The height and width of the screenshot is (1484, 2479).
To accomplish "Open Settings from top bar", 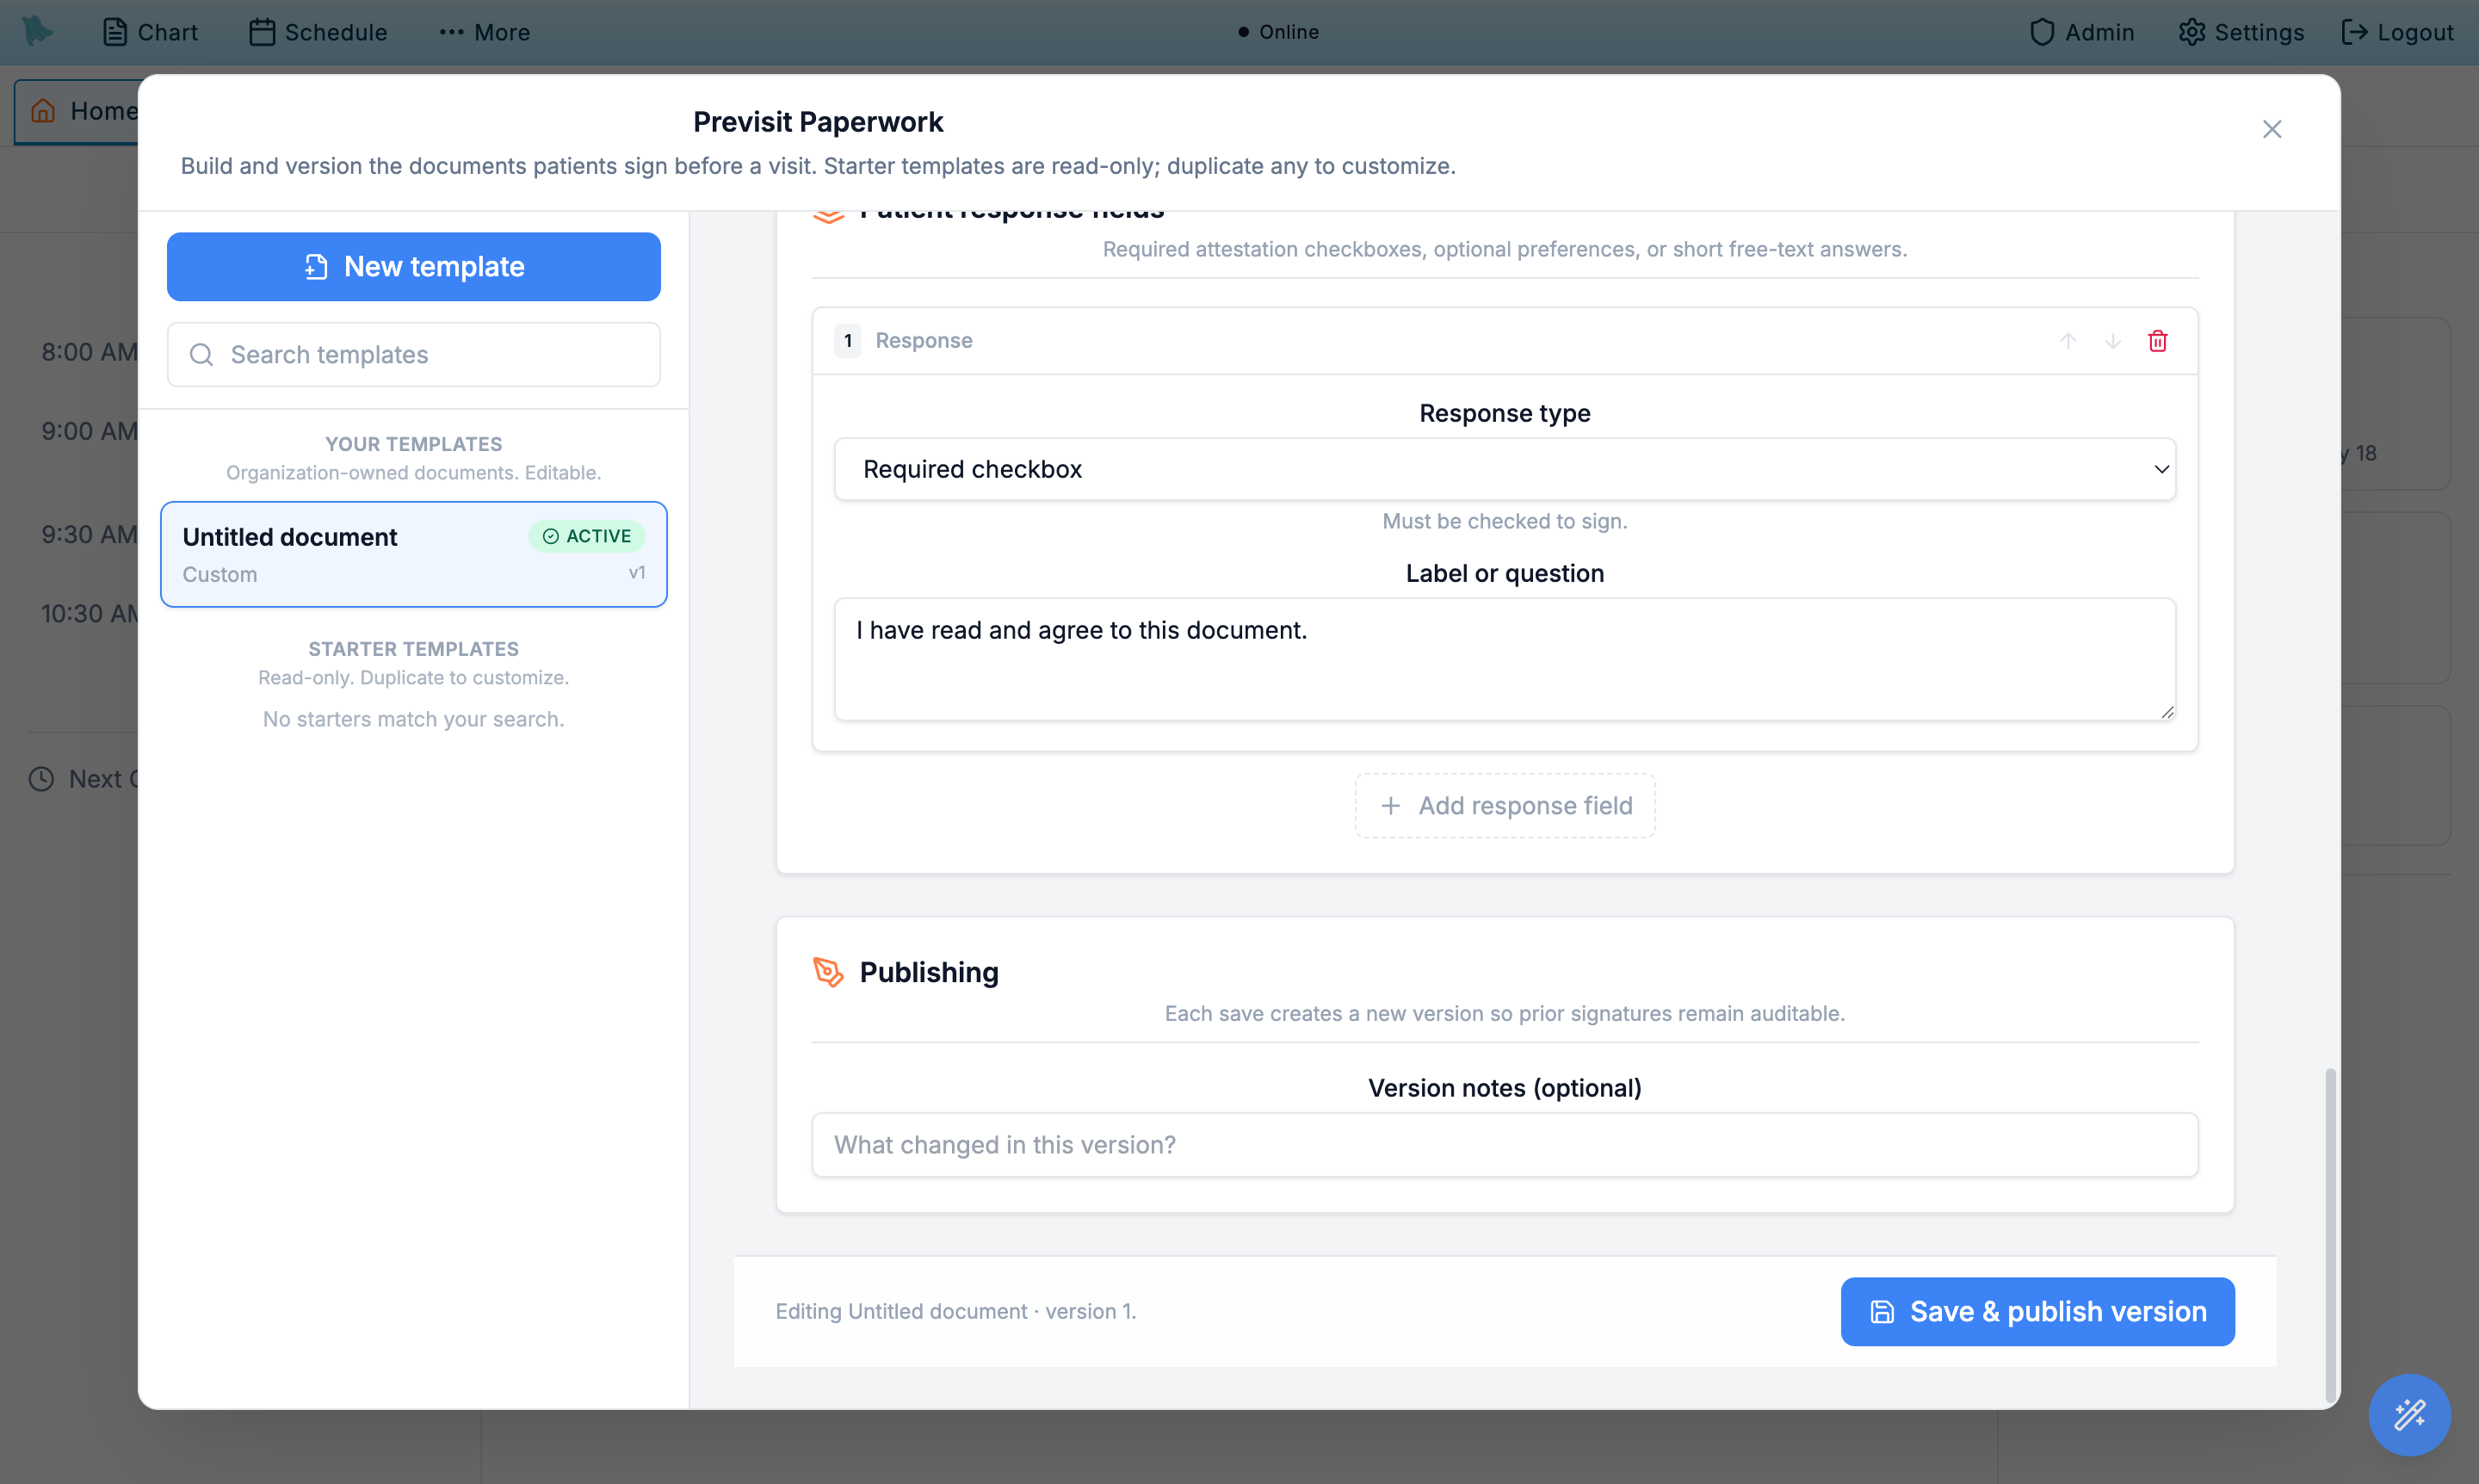I will [x=2241, y=32].
